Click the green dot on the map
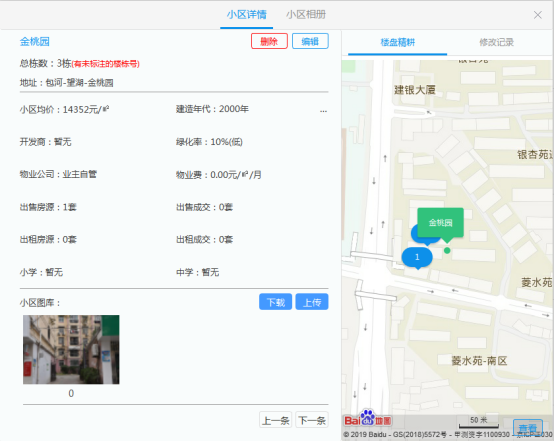Image resolution: width=554 pixels, height=441 pixels. (x=447, y=251)
